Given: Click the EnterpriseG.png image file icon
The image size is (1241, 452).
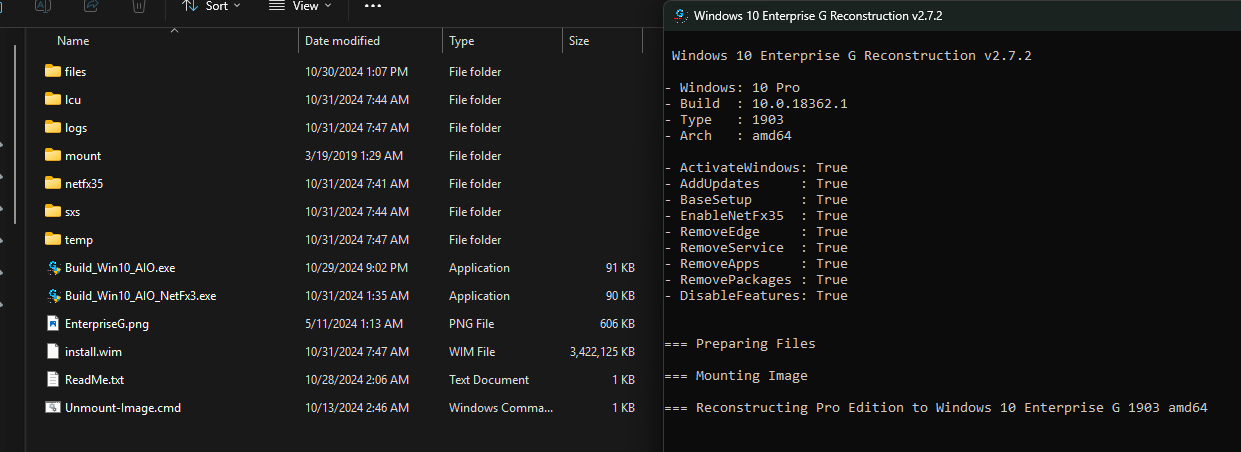Looking at the screenshot, I should coord(53,324).
